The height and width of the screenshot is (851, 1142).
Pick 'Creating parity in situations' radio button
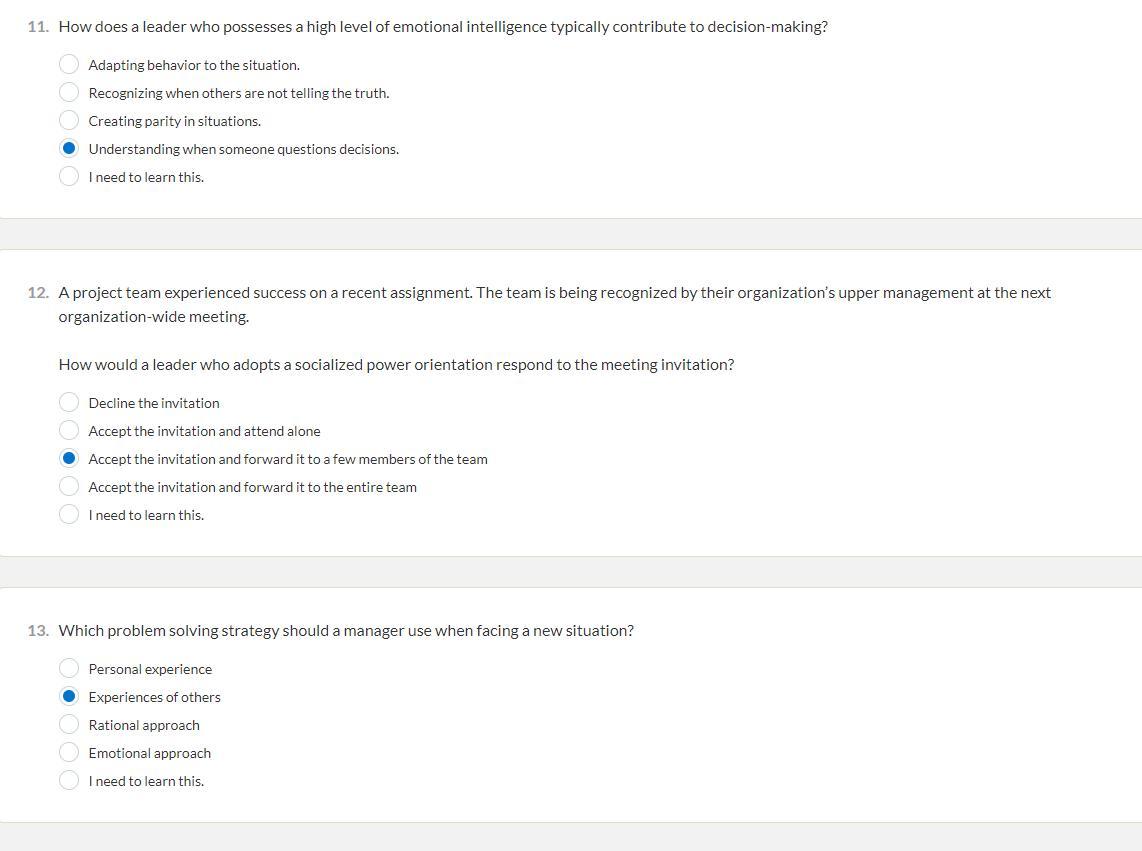(x=68, y=120)
